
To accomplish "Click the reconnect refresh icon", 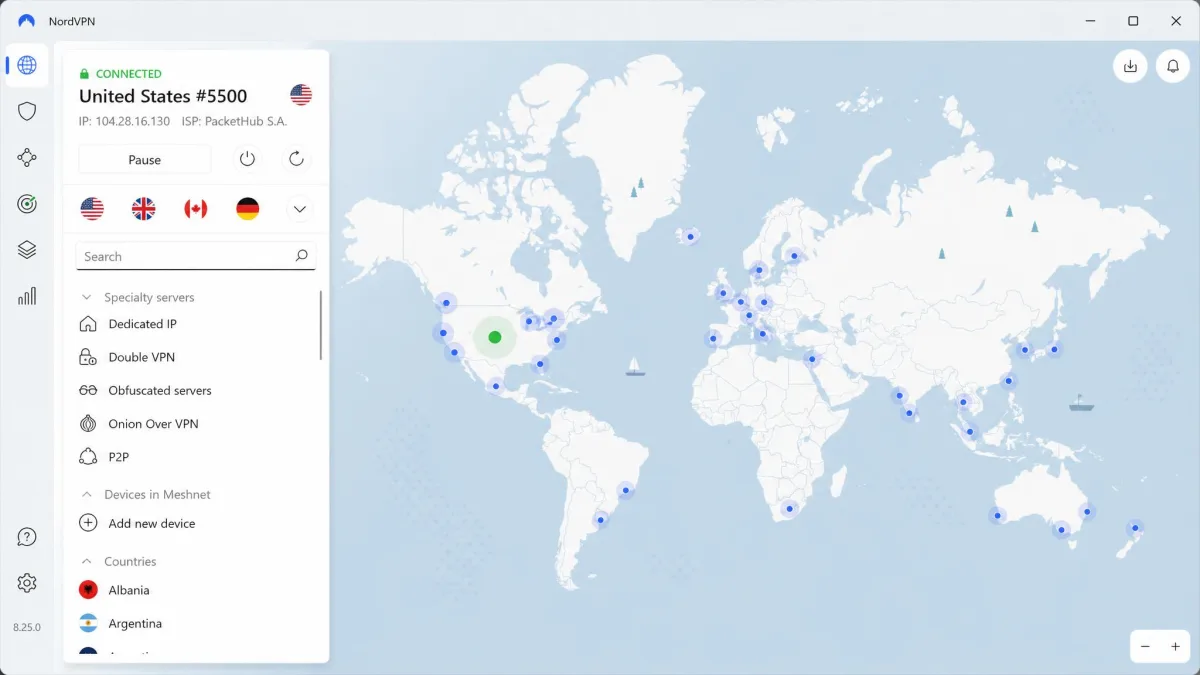I will 296,159.
